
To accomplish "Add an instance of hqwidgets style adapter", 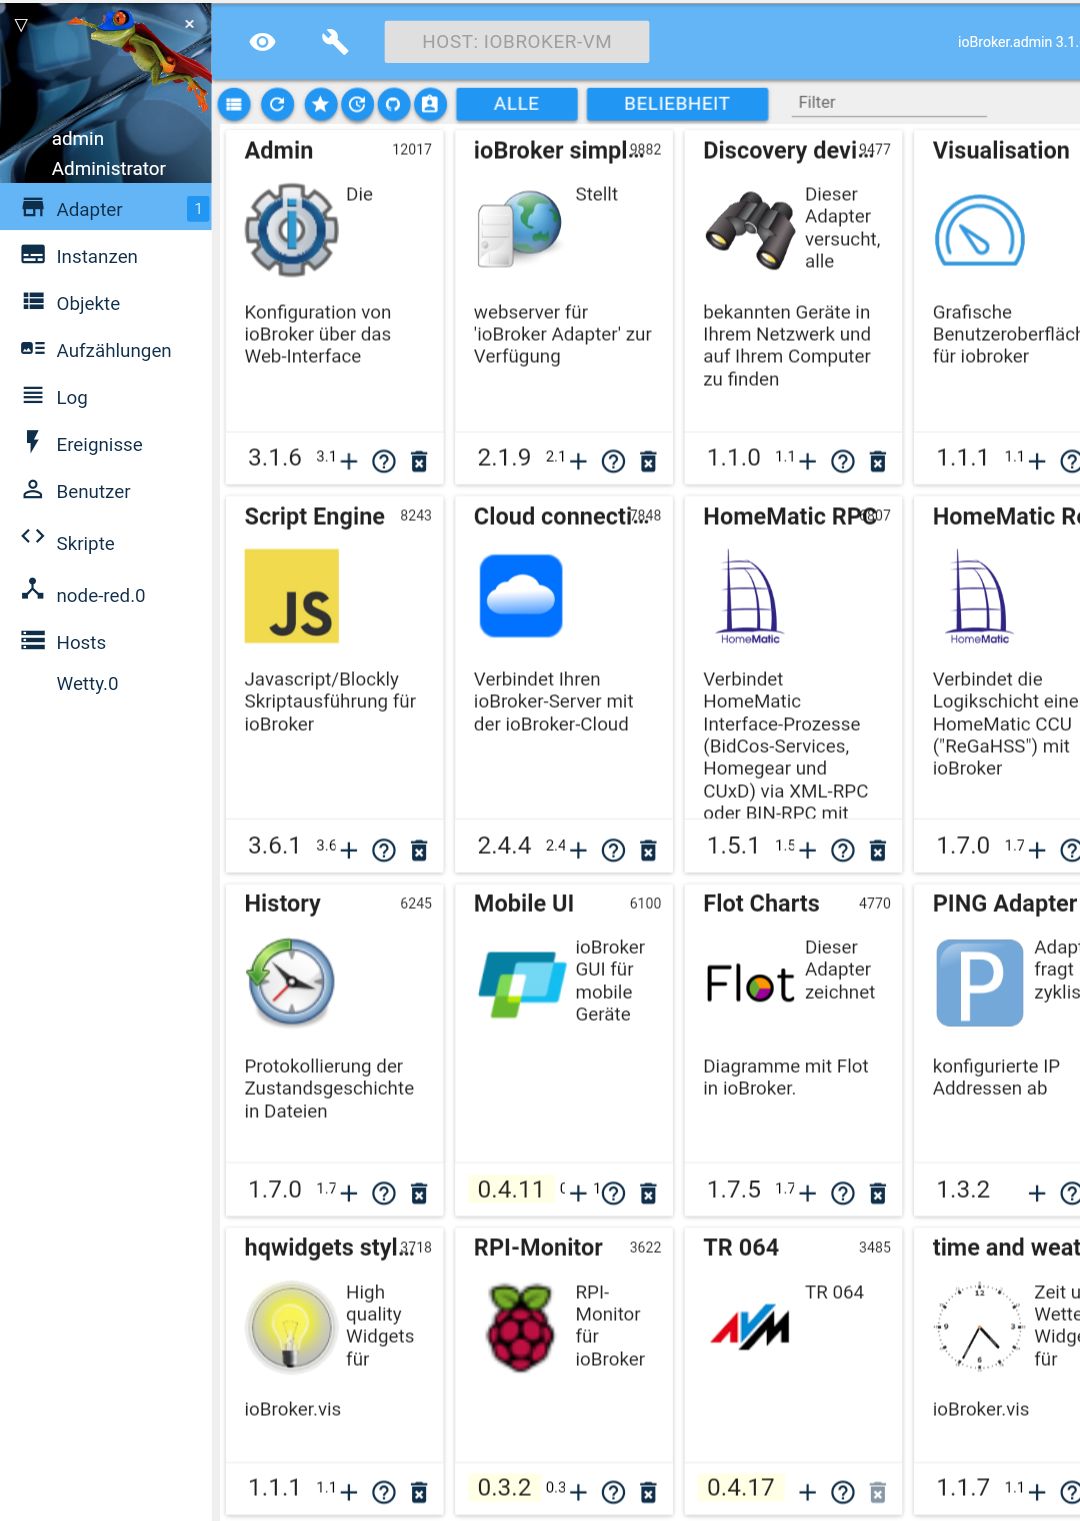I will (348, 1492).
